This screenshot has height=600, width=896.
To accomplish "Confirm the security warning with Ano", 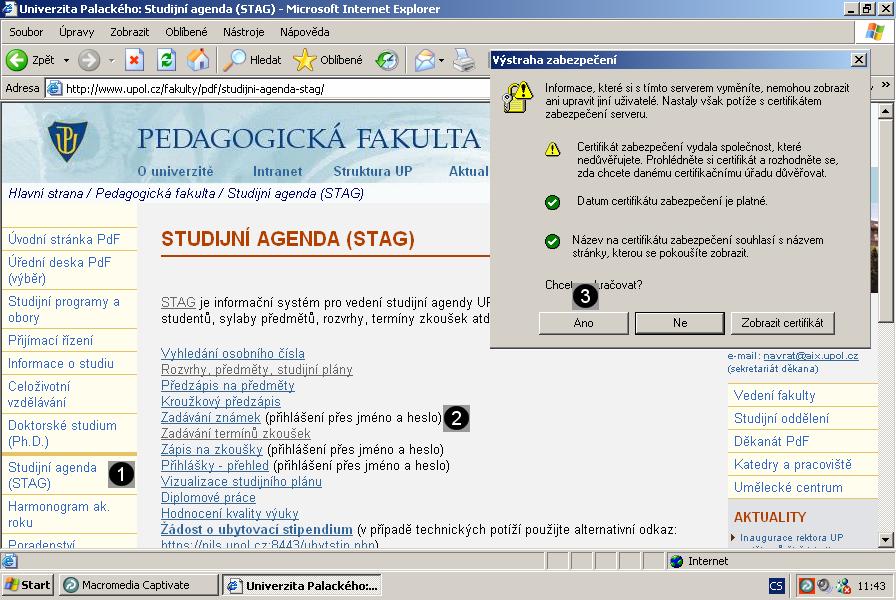I will pos(583,323).
